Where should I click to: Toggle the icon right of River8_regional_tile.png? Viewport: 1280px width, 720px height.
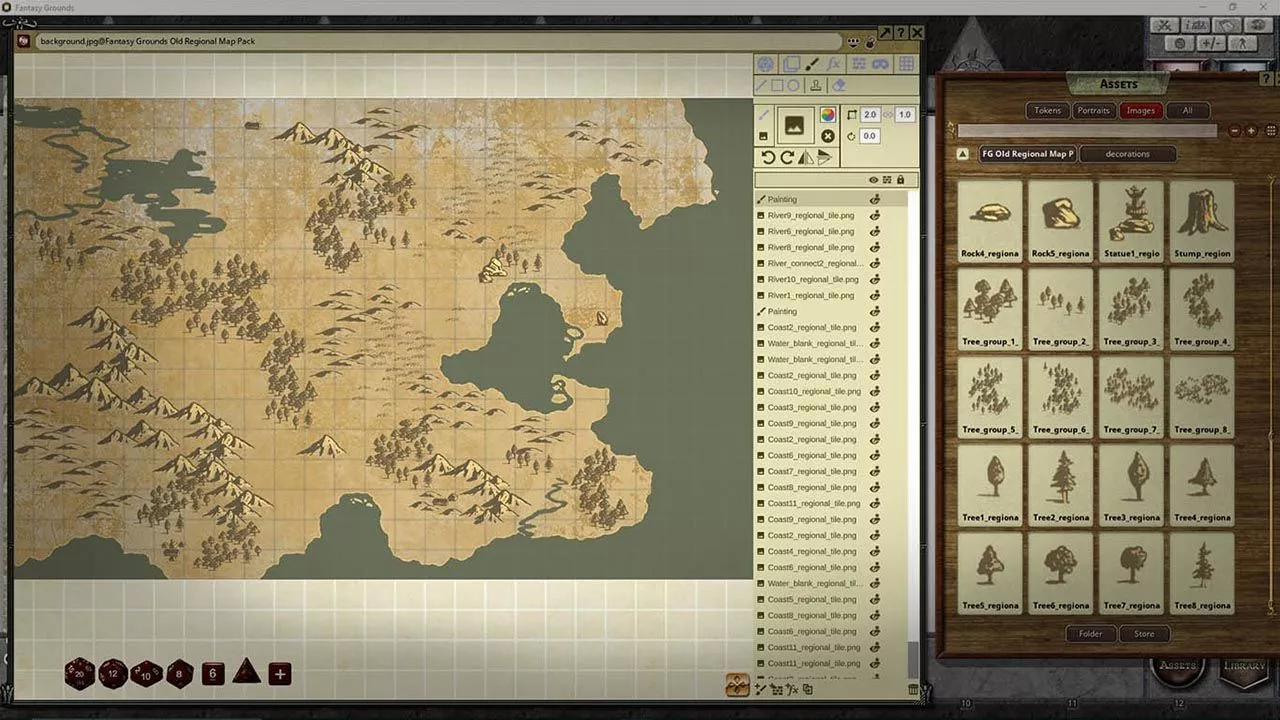point(875,247)
